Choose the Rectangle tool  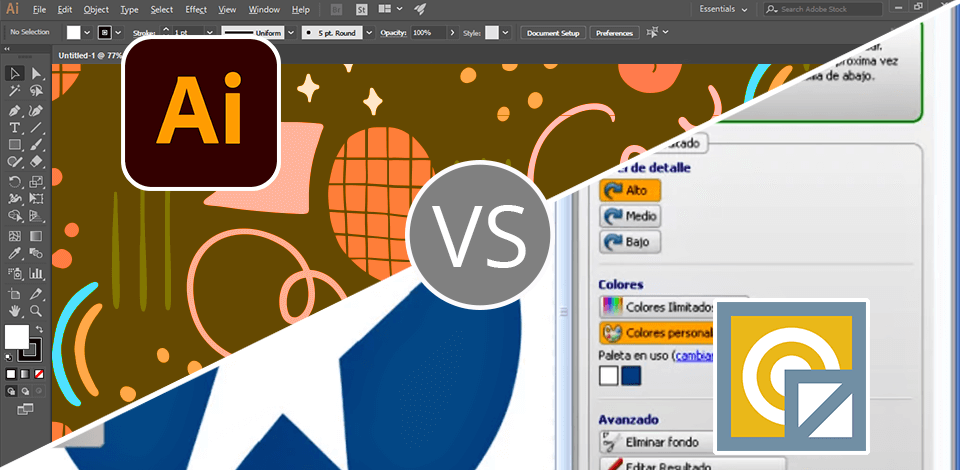coord(15,145)
